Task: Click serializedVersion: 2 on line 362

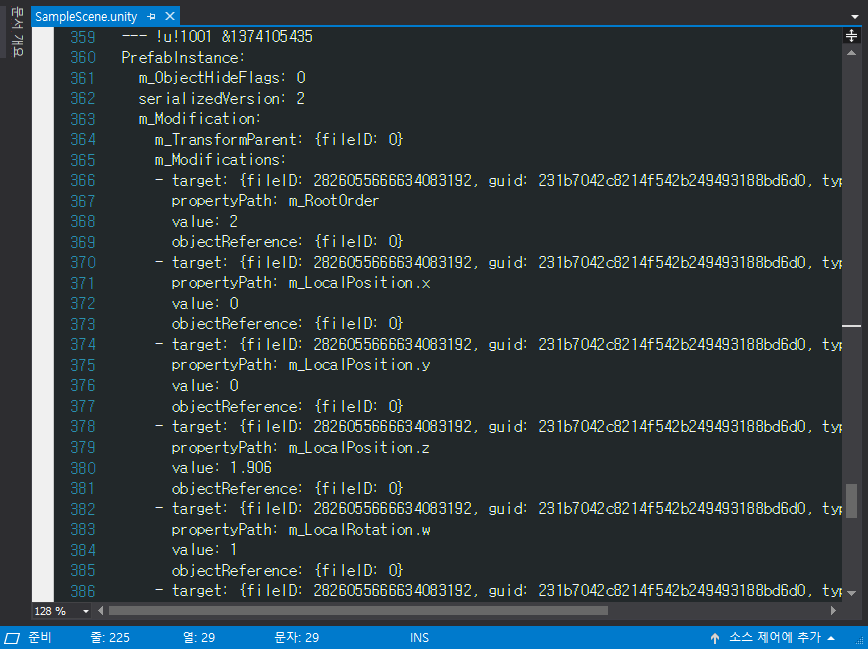Action: [221, 99]
